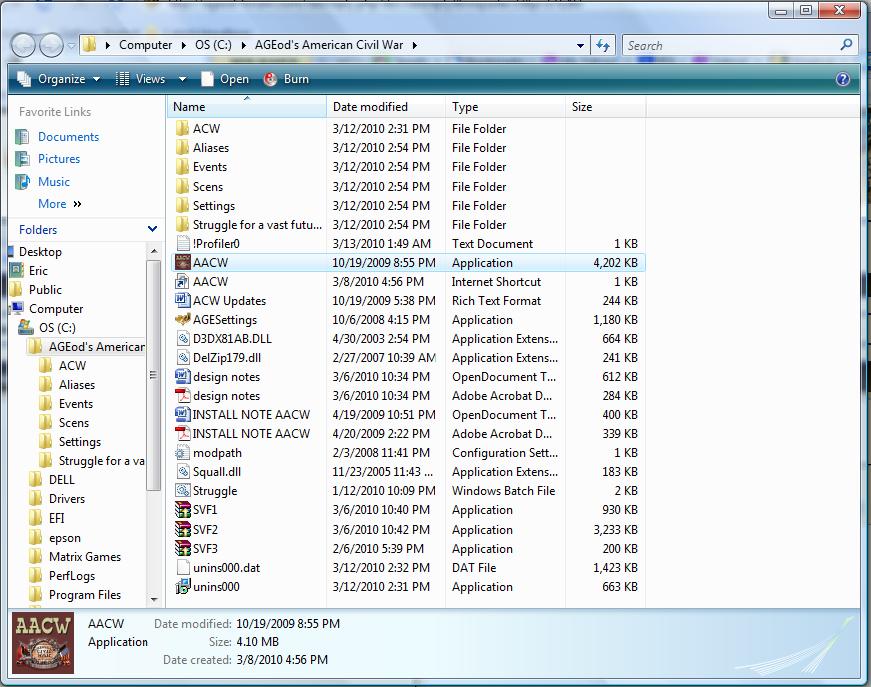The height and width of the screenshot is (687, 871).
Task: Click the Help question mark icon
Action: pos(843,79)
